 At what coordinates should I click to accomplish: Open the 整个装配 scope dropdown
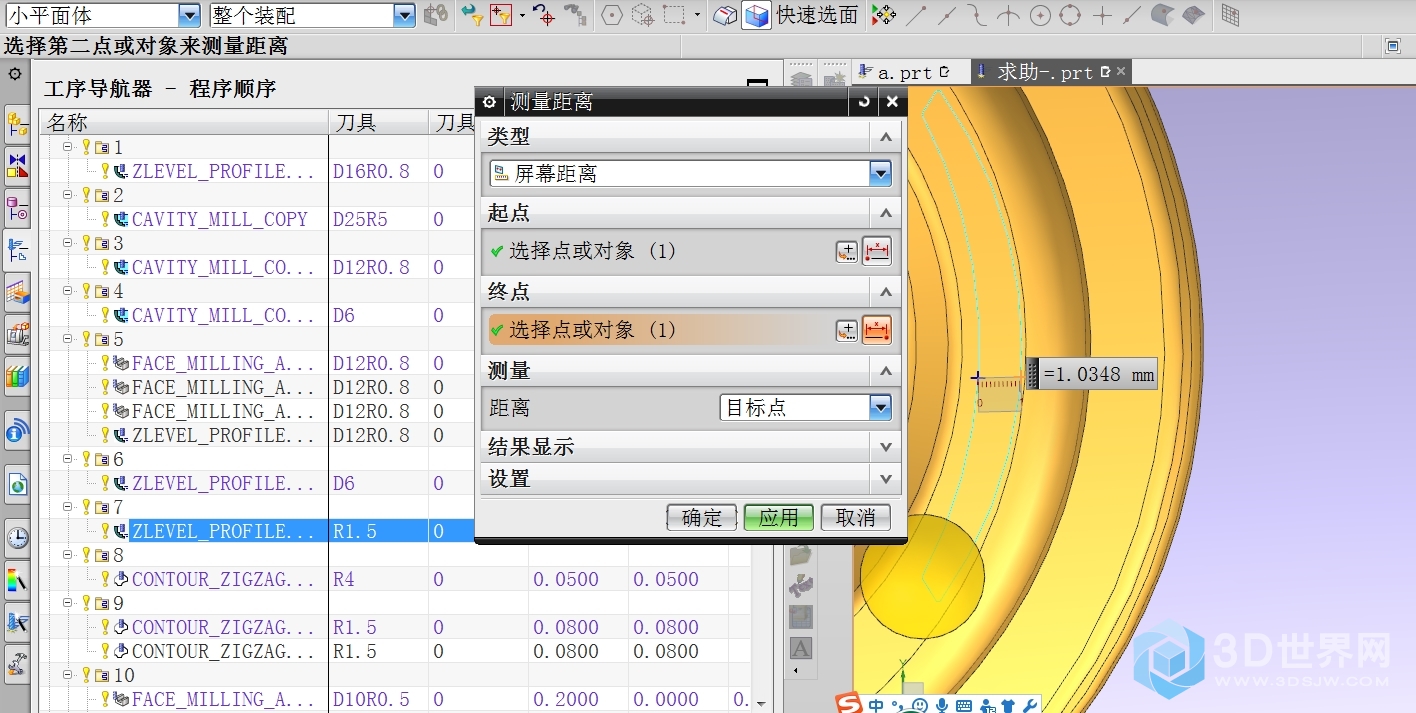[404, 15]
